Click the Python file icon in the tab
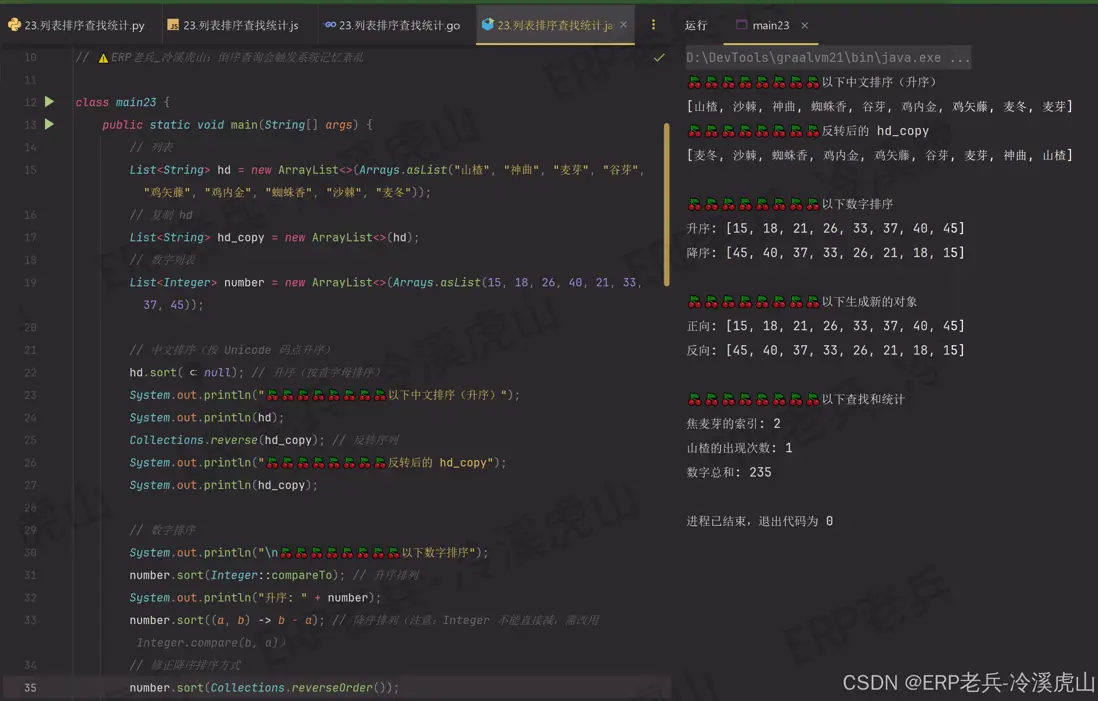Viewport: 1098px width, 701px height. [14, 25]
